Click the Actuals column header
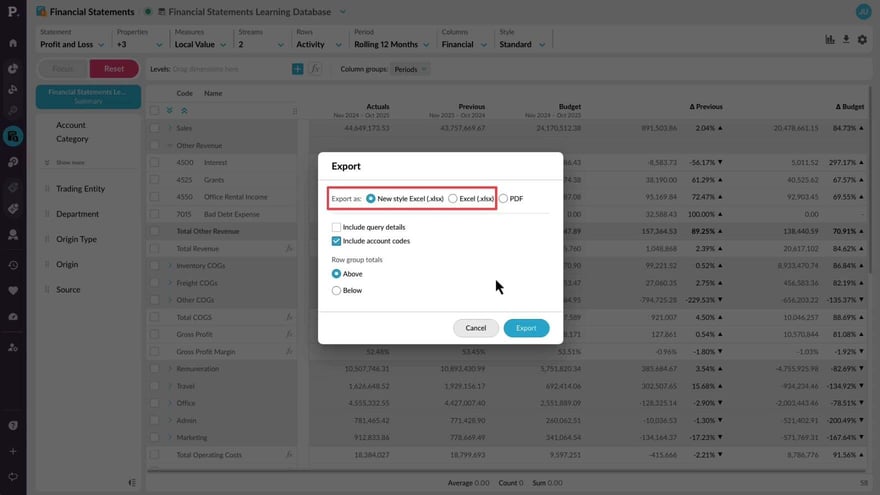Image resolution: width=880 pixels, height=495 pixels. 377,107
